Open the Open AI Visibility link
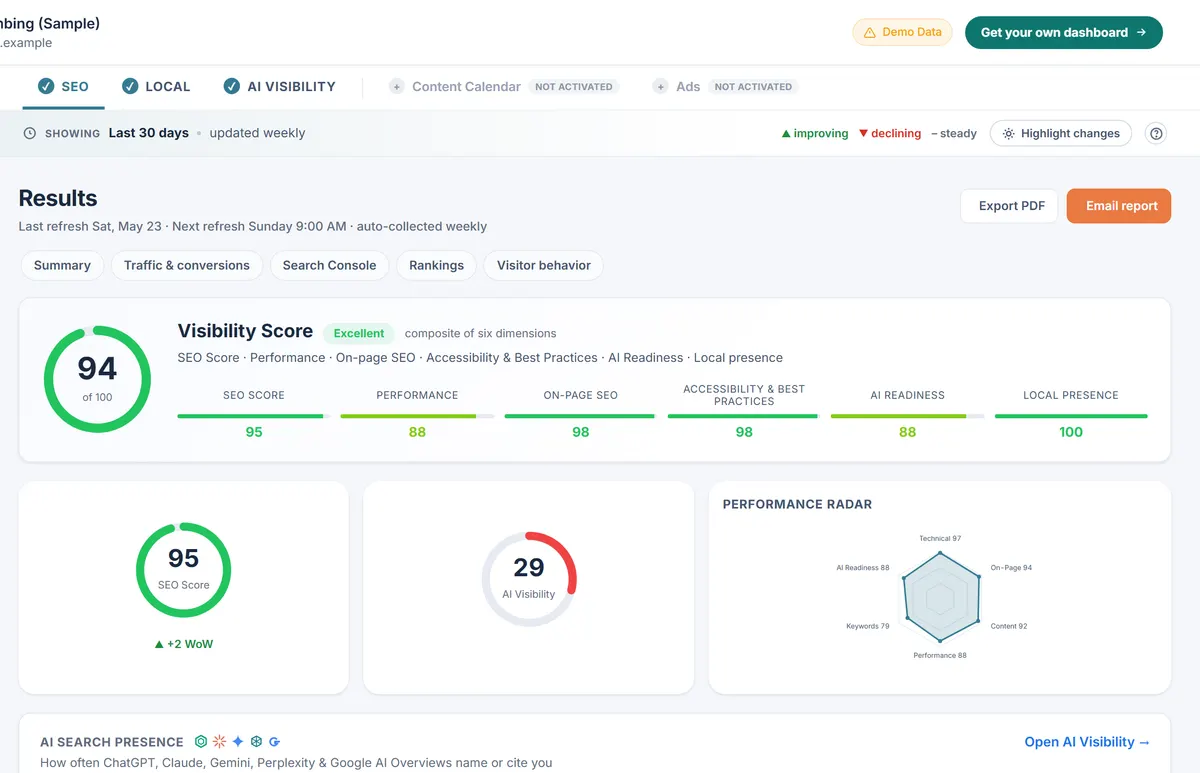The image size is (1200, 773). pos(1087,742)
